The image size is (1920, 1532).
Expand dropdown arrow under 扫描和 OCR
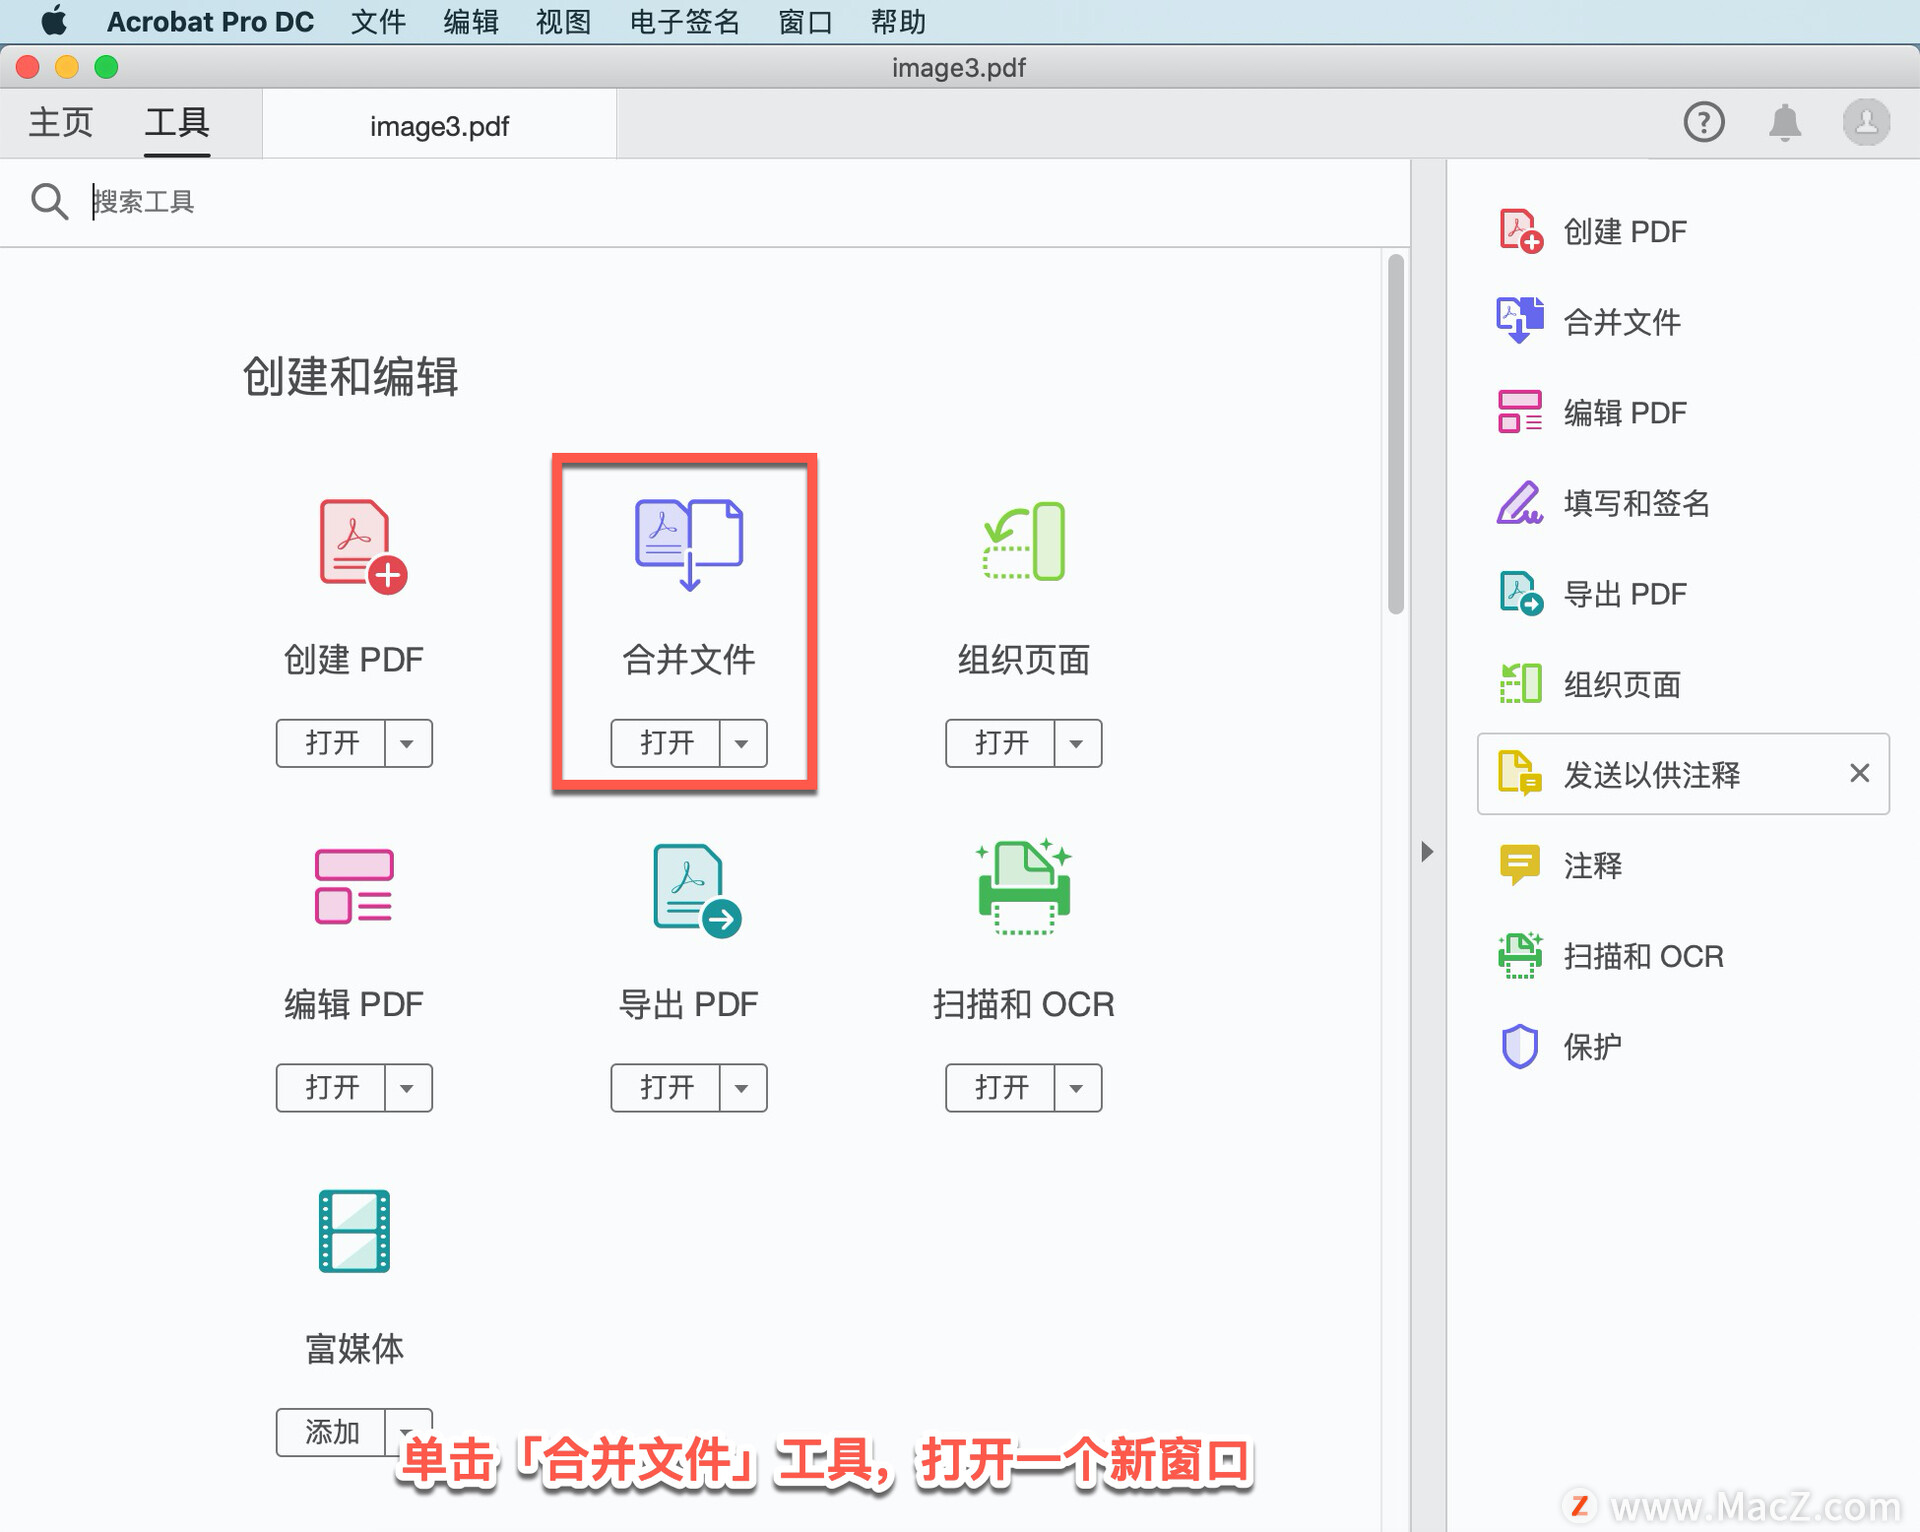coord(1076,1087)
